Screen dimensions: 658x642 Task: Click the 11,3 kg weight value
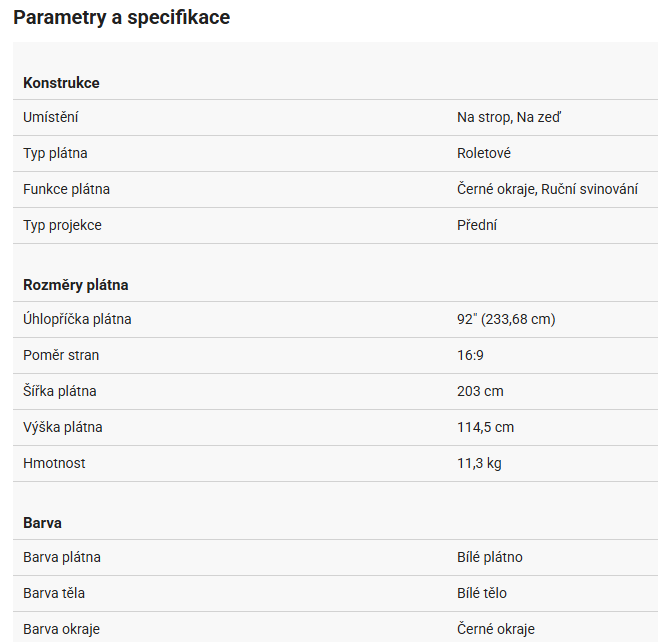click(x=479, y=464)
